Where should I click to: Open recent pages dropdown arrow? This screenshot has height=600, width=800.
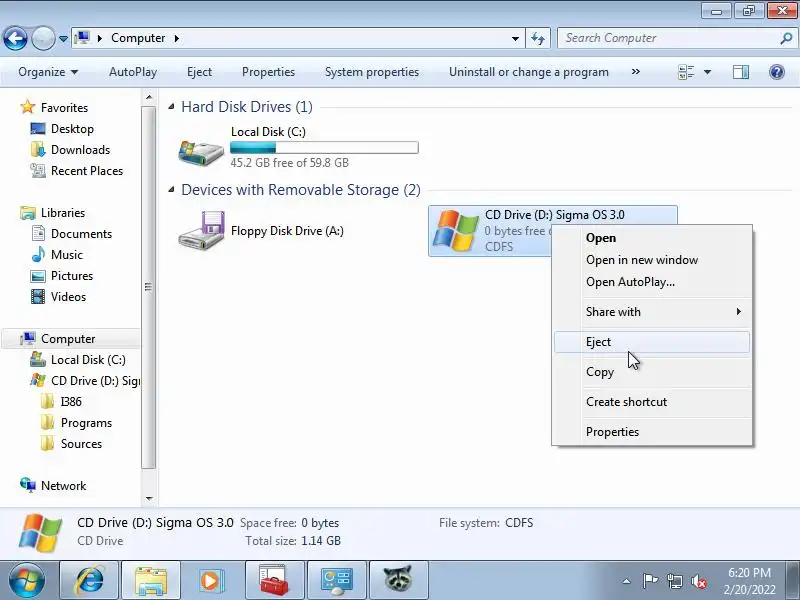63,39
